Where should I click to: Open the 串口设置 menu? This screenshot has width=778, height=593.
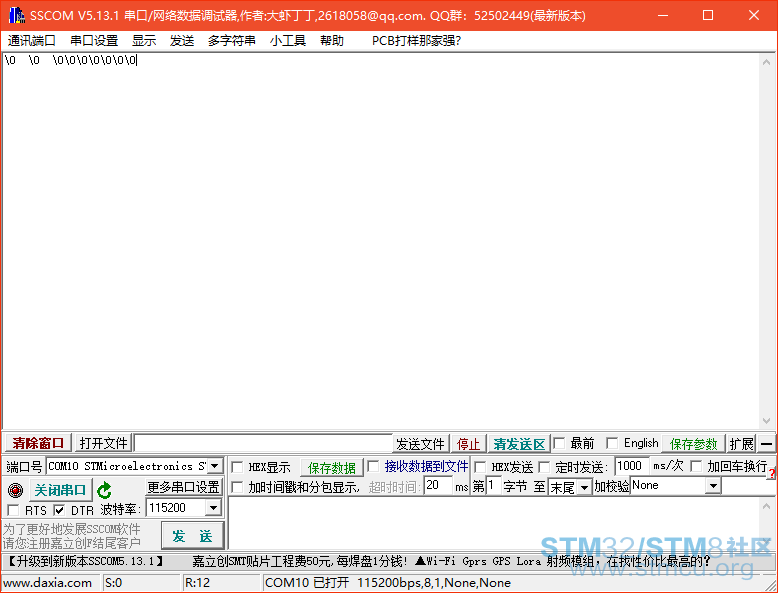tap(94, 41)
